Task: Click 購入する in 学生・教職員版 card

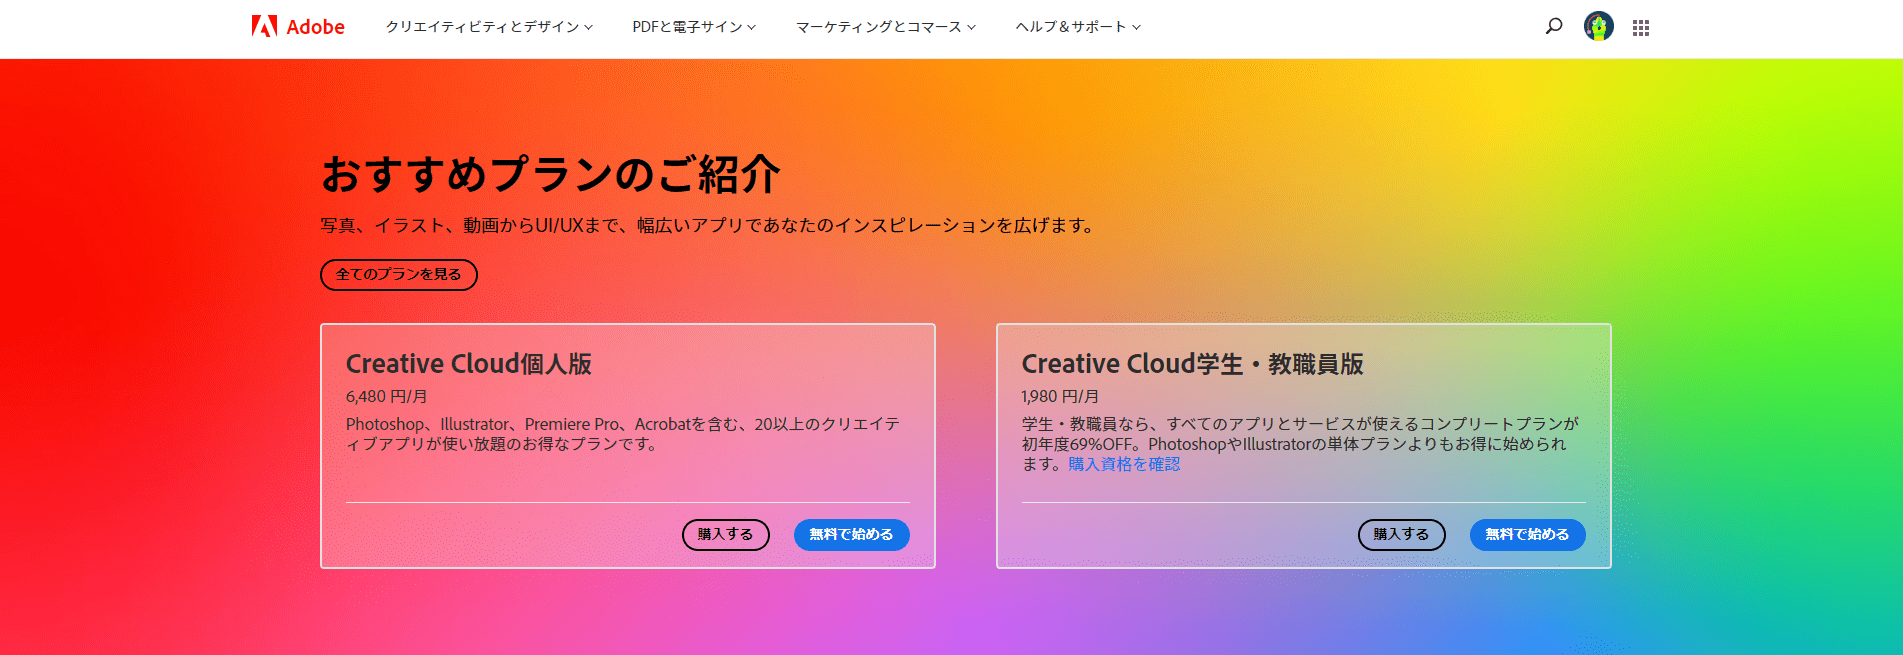Action: 1402,535
